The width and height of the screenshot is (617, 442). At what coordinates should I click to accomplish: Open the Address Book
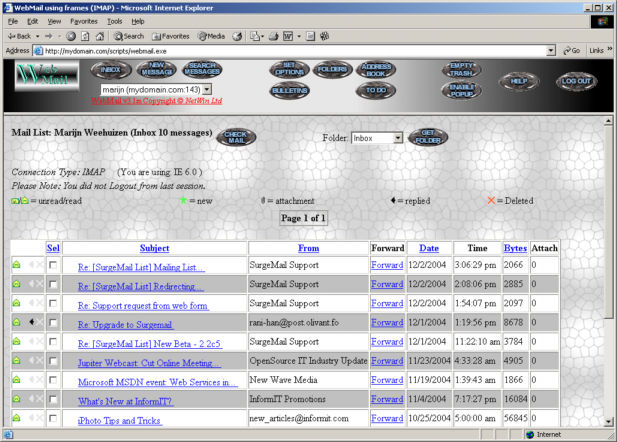pyautogui.click(x=376, y=70)
